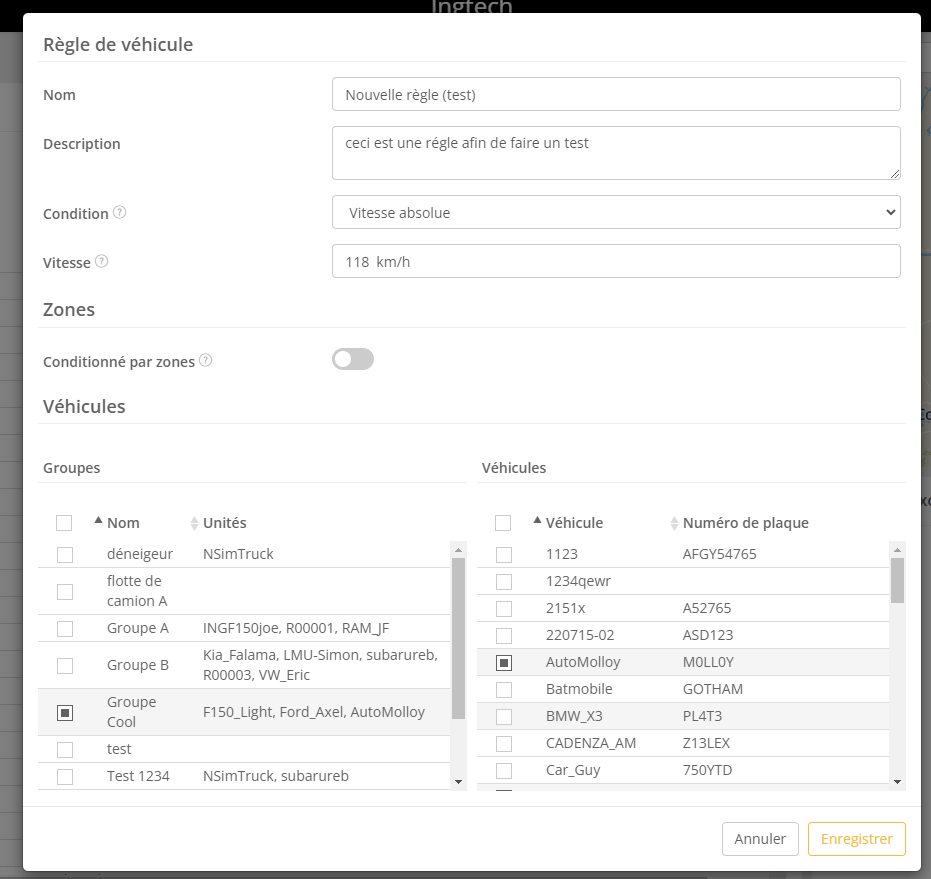Click Enregistrer to save the rule
The image size is (931, 879).
[x=856, y=839]
